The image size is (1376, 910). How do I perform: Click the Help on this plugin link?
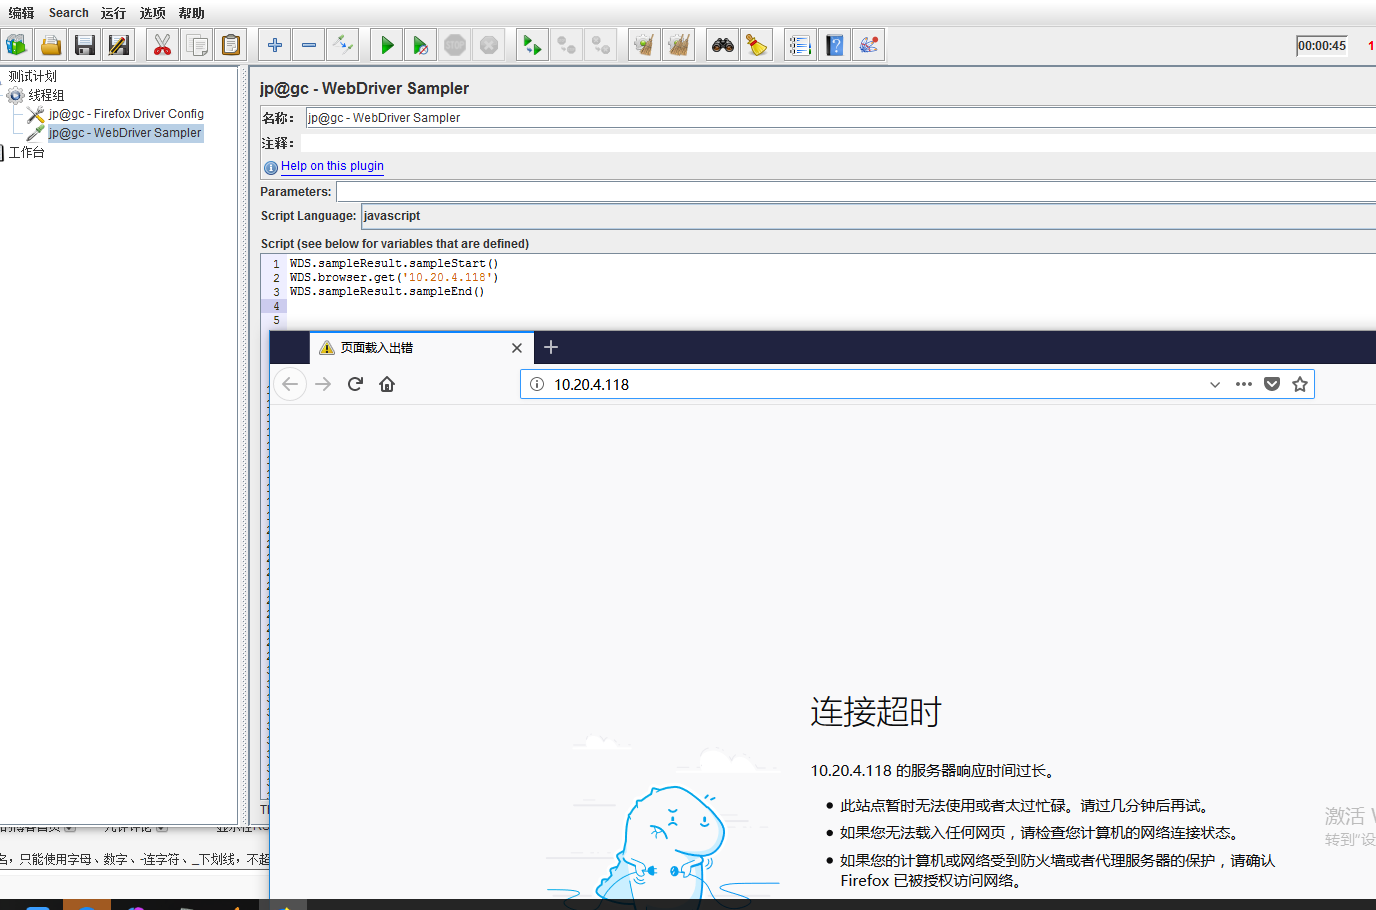(332, 166)
